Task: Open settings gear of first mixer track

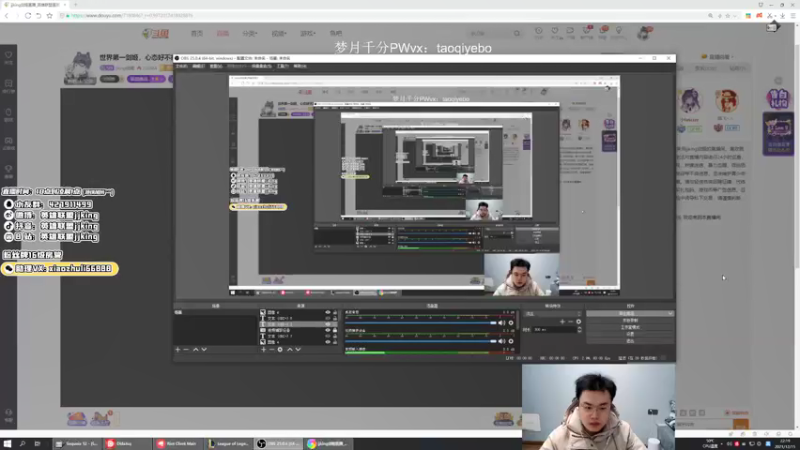Action: click(x=511, y=322)
